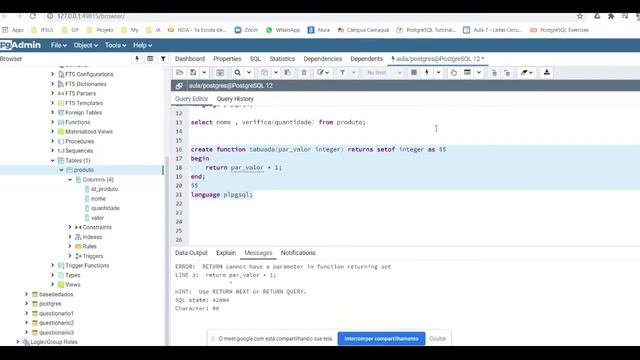Expand the FTS Configurations node

point(53,74)
